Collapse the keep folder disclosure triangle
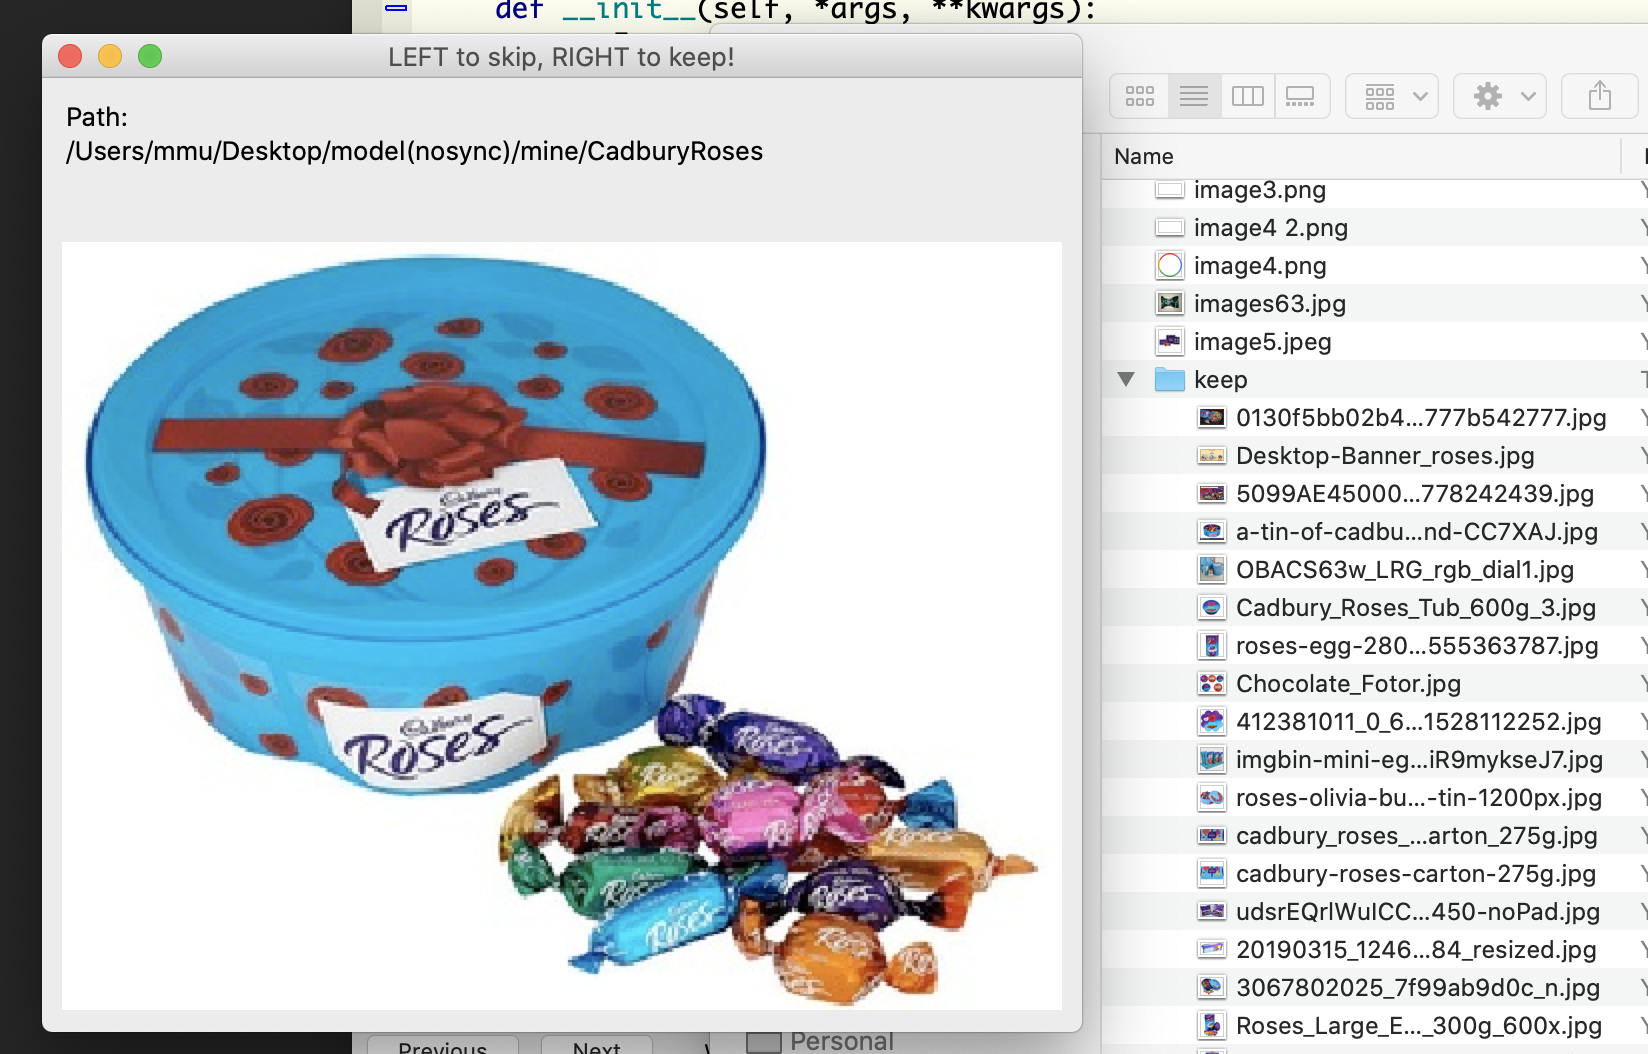This screenshot has width=1648, height=1054. 1126,380
